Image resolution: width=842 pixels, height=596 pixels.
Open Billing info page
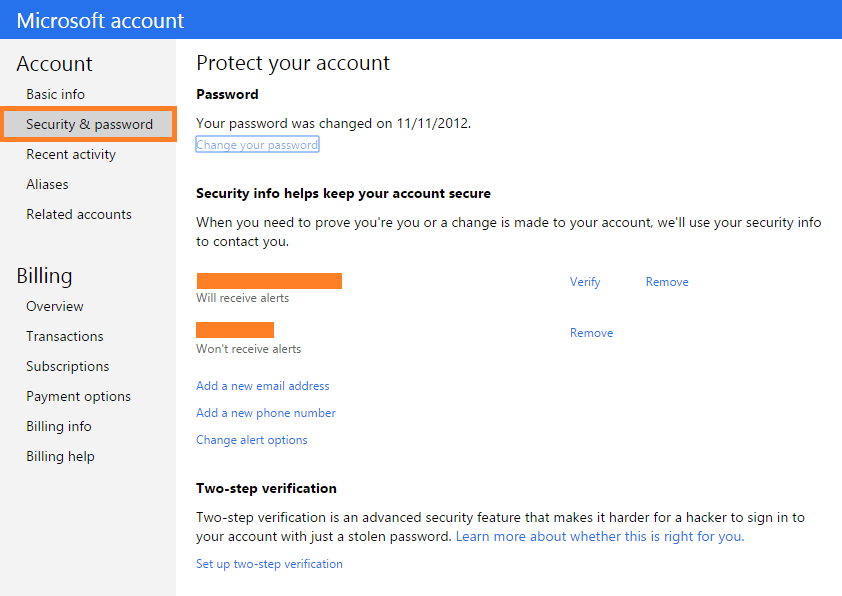59,426
